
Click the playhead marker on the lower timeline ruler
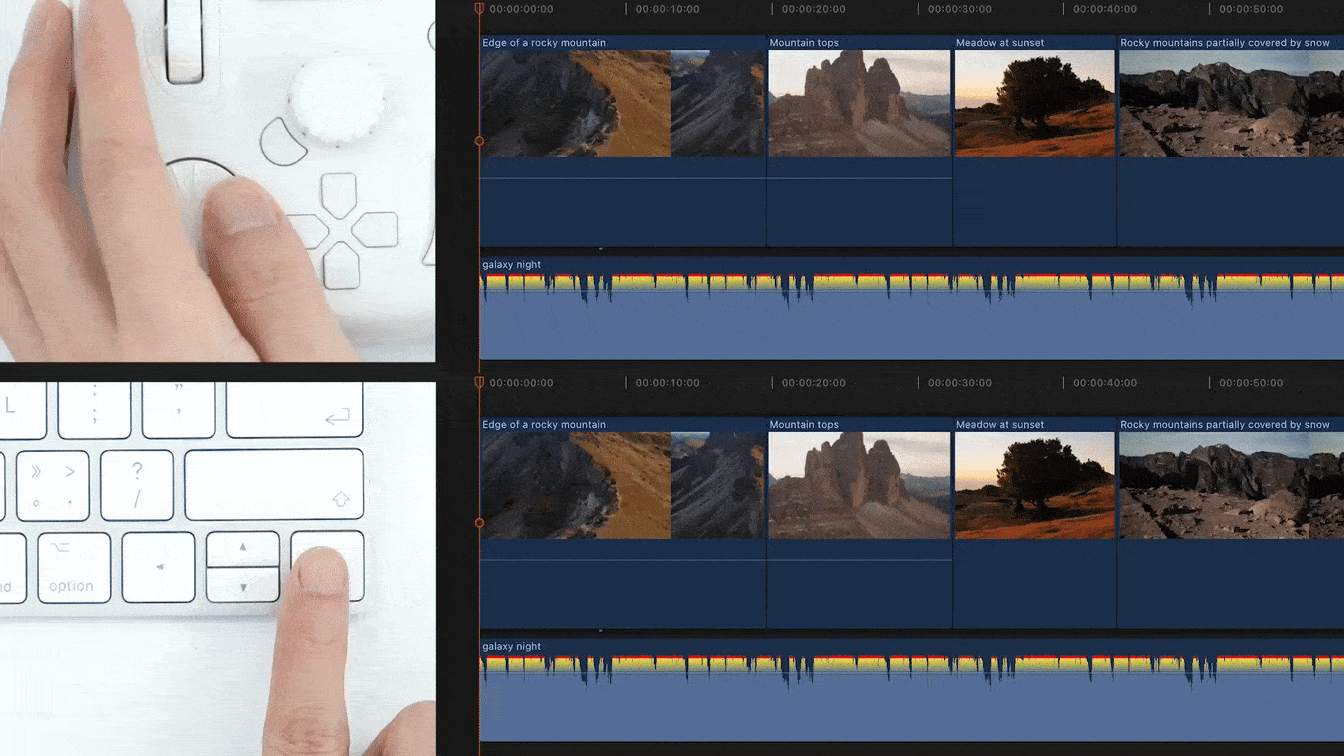(479, 383)
